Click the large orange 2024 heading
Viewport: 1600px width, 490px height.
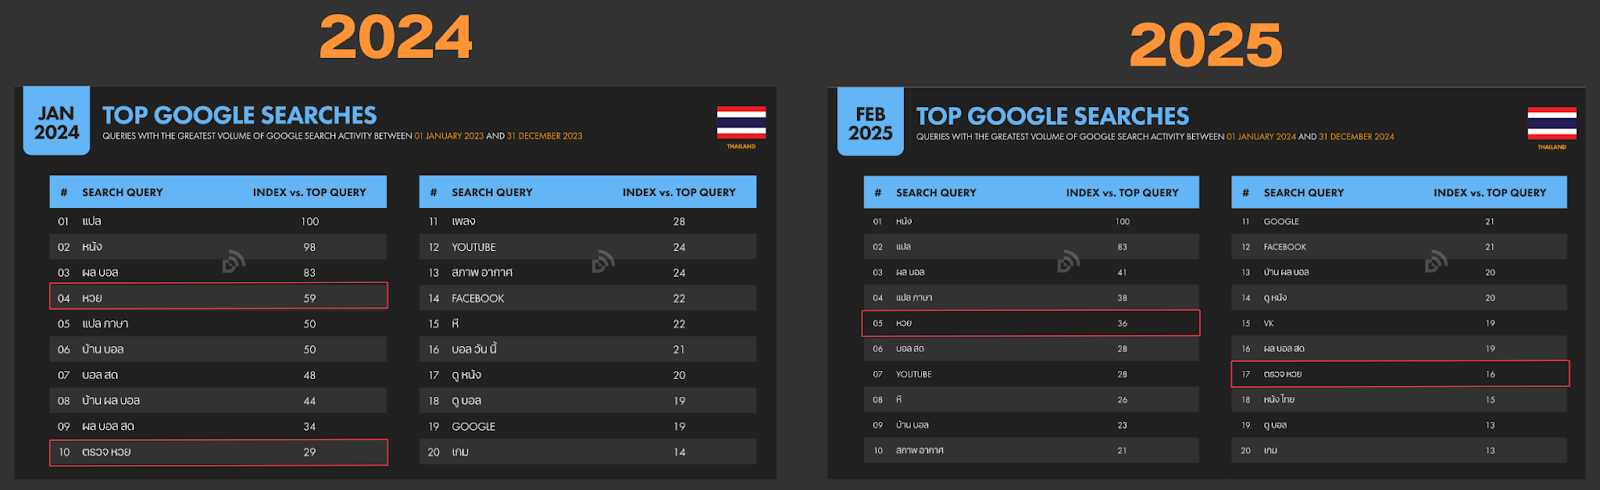pos(396,38)
